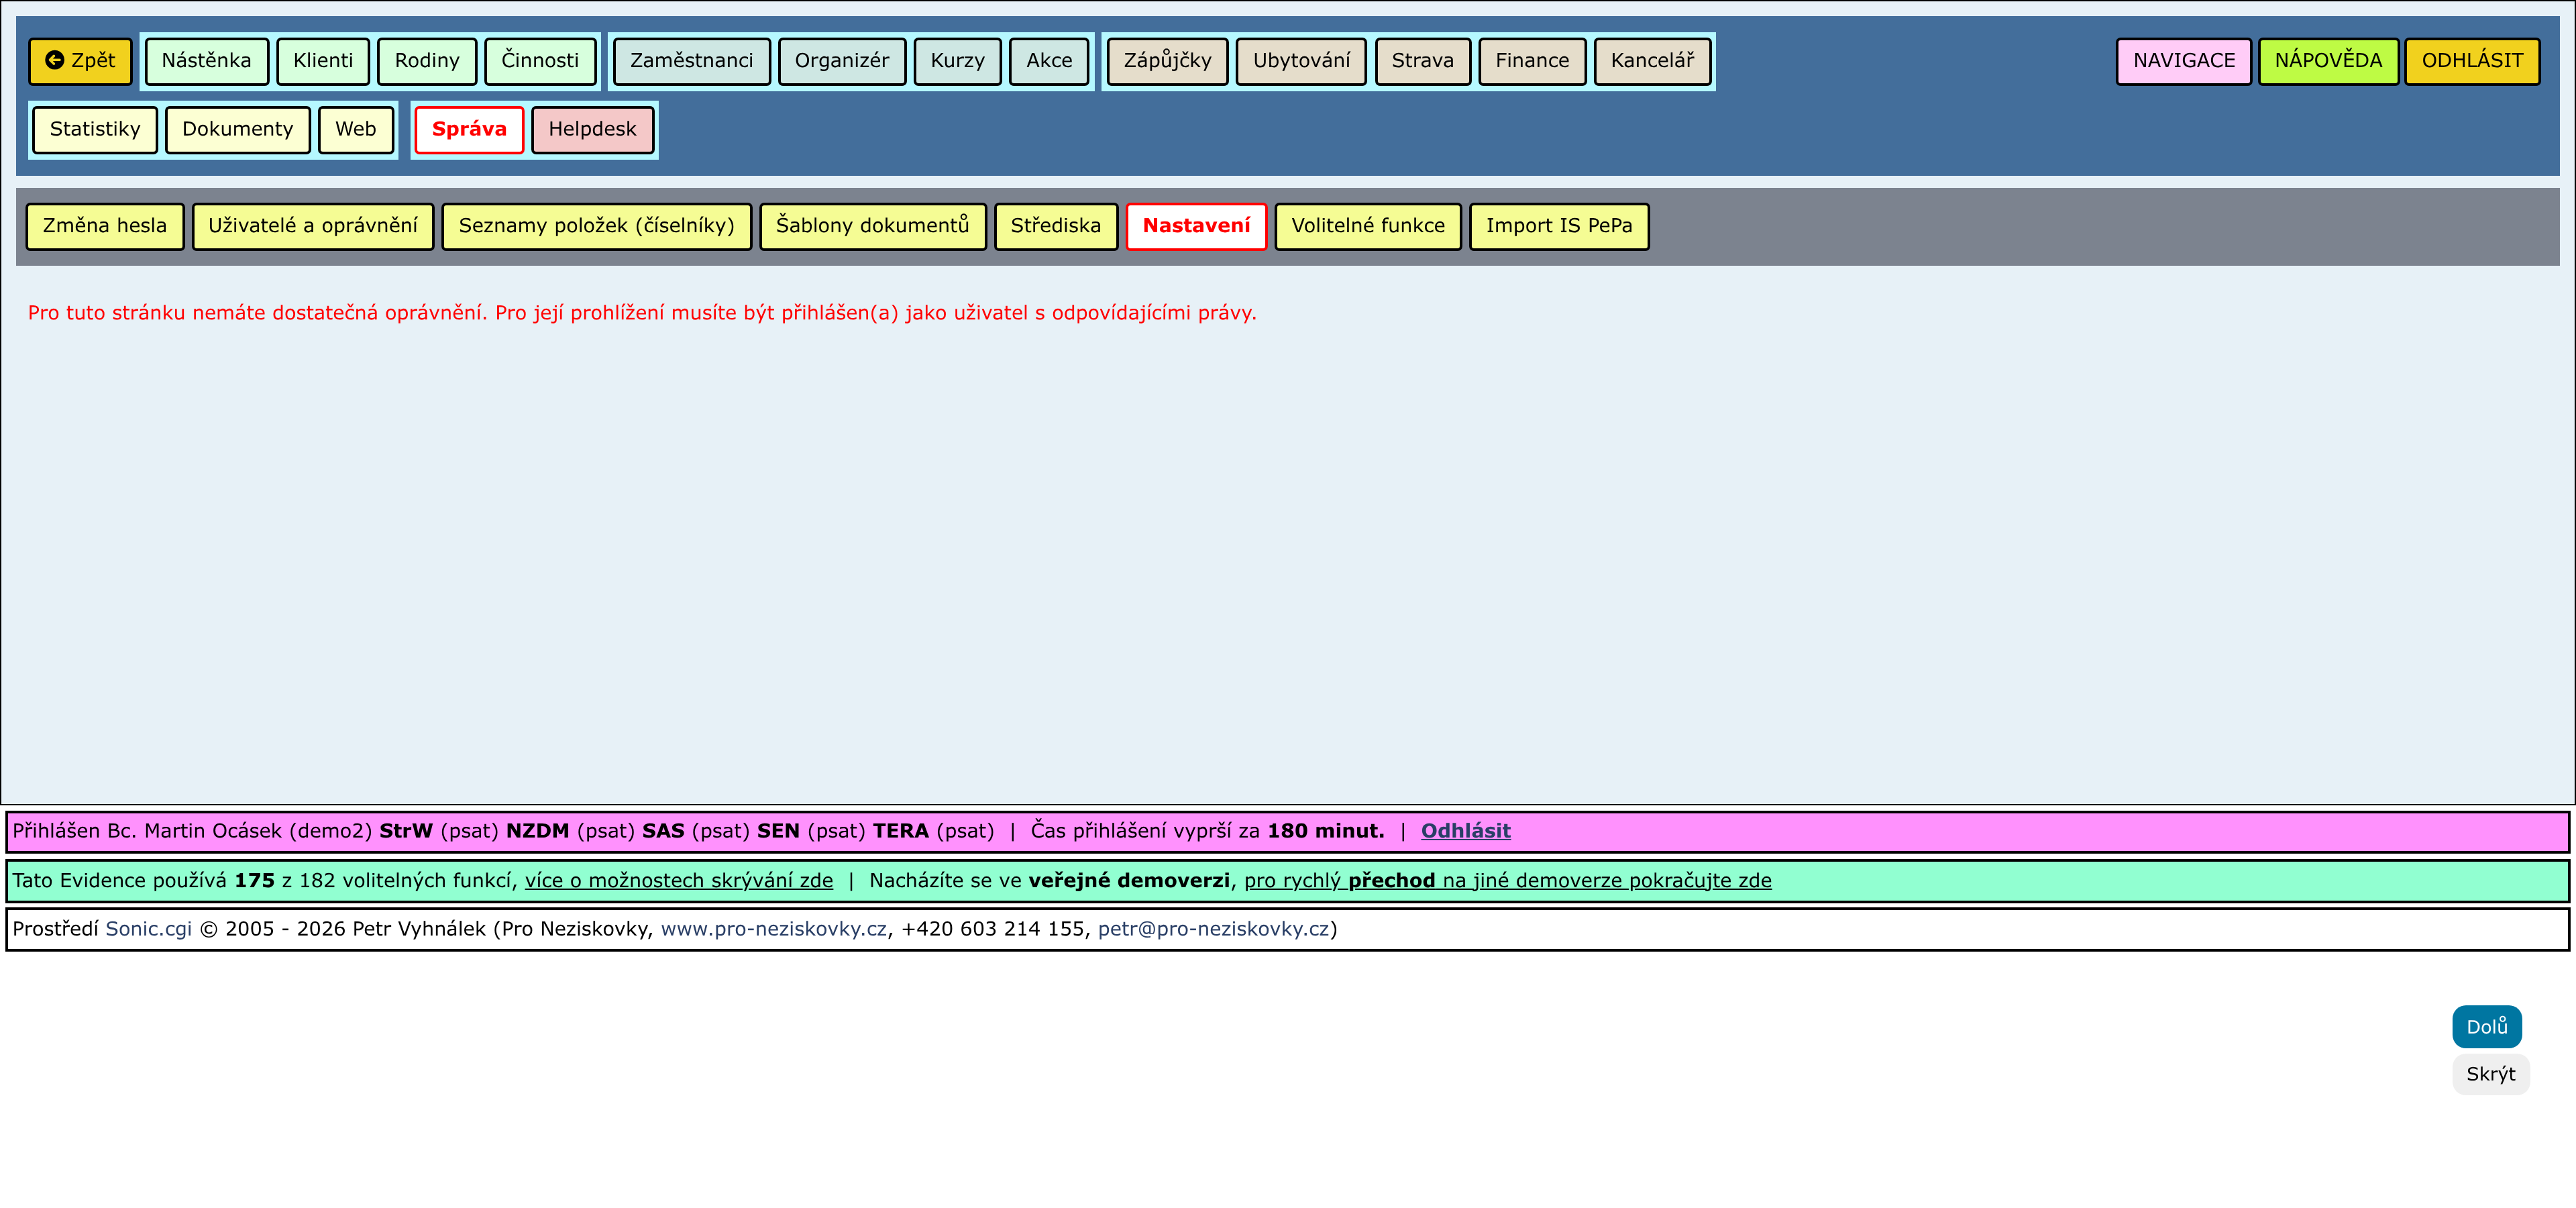Open NÁPOVĚDA help button
2576x1208 pixels.
2327,61
